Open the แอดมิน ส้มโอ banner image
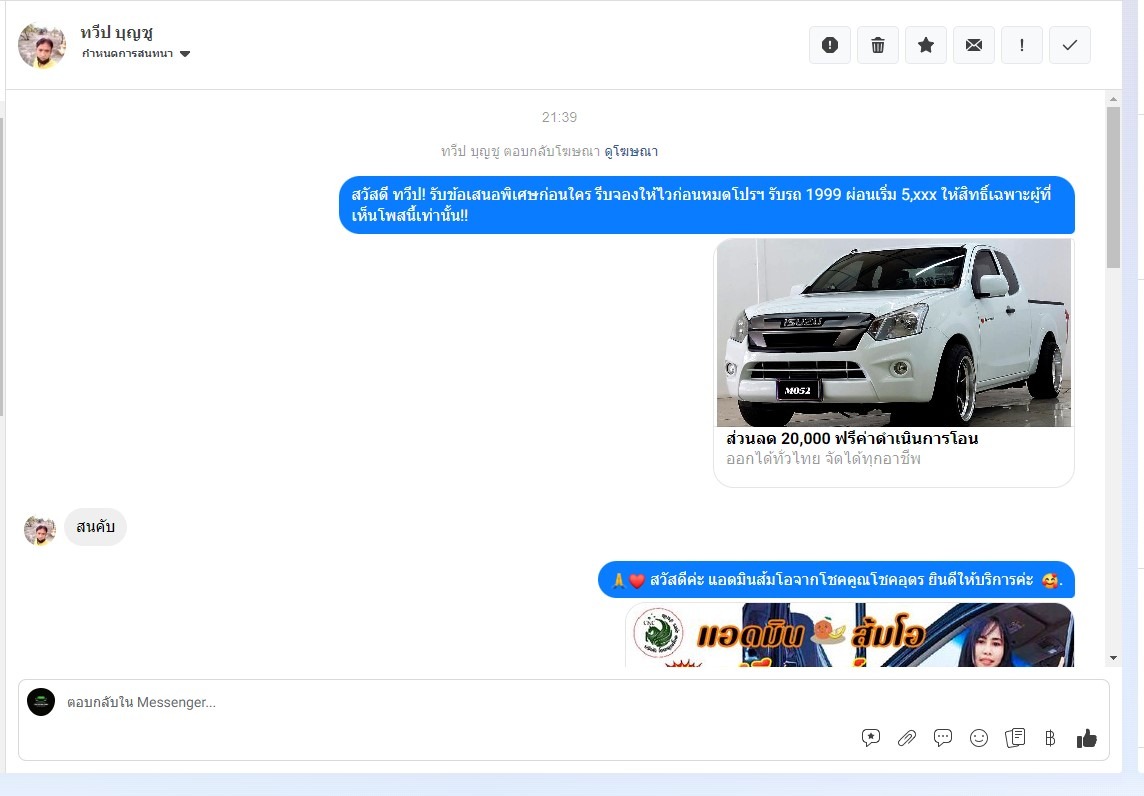The width and height of the screenshot is (1144, 796). (849, 635)
